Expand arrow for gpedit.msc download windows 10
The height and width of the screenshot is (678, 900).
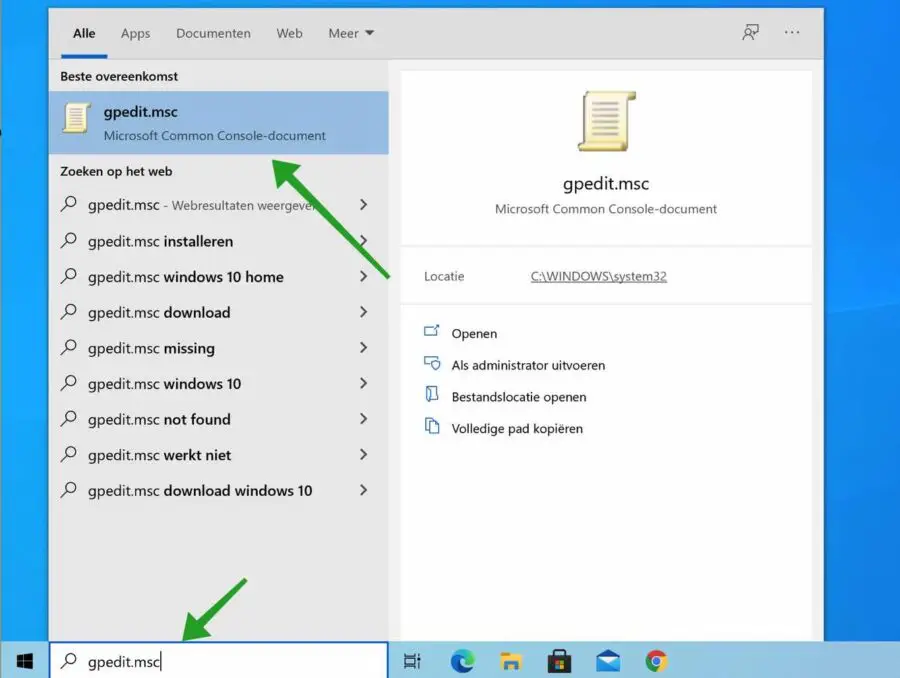coord(363,490)
